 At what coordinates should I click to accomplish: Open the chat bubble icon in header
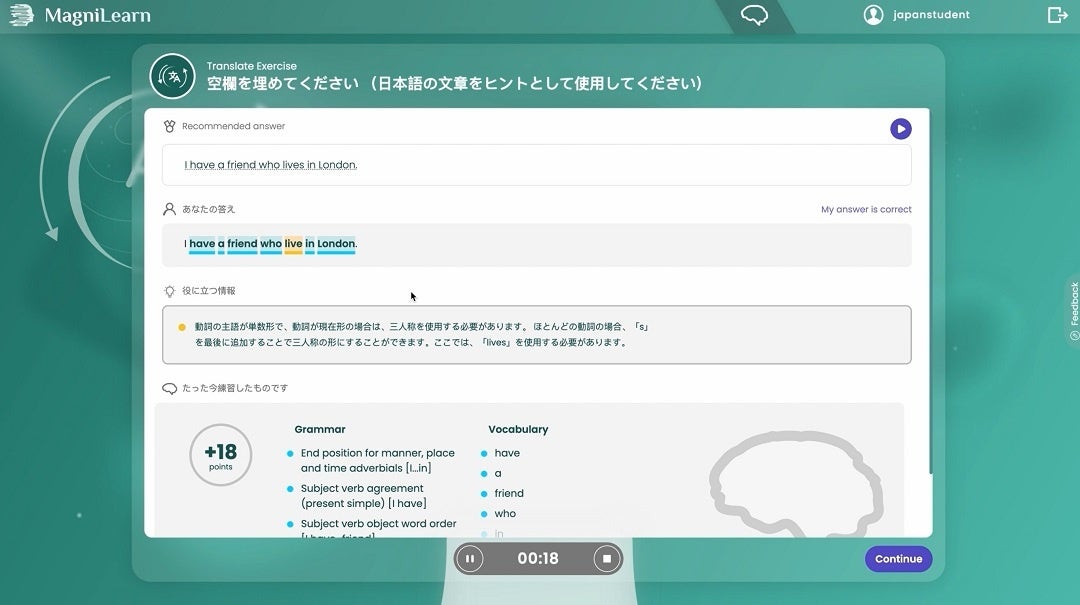pyautogui.click(x=754, y=16)
